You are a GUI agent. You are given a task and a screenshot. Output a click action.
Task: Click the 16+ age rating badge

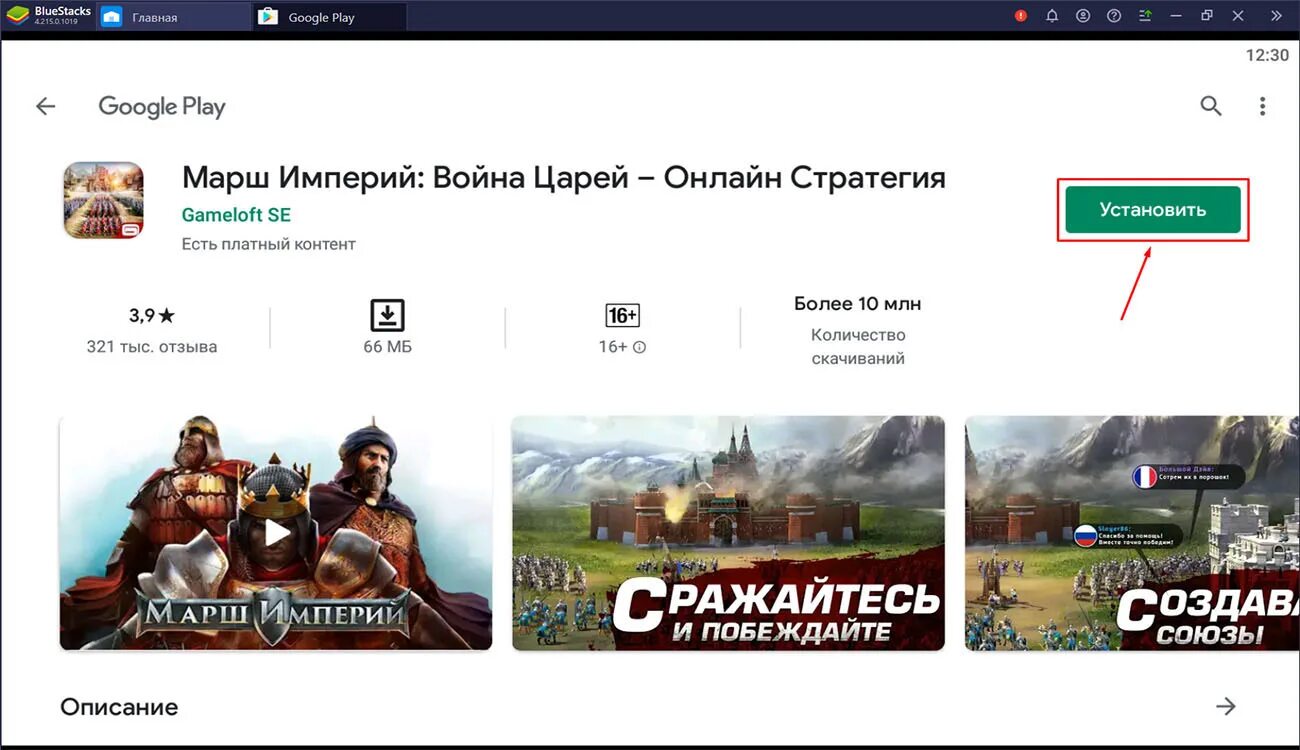pyautogui.click(x=622, y=316)
